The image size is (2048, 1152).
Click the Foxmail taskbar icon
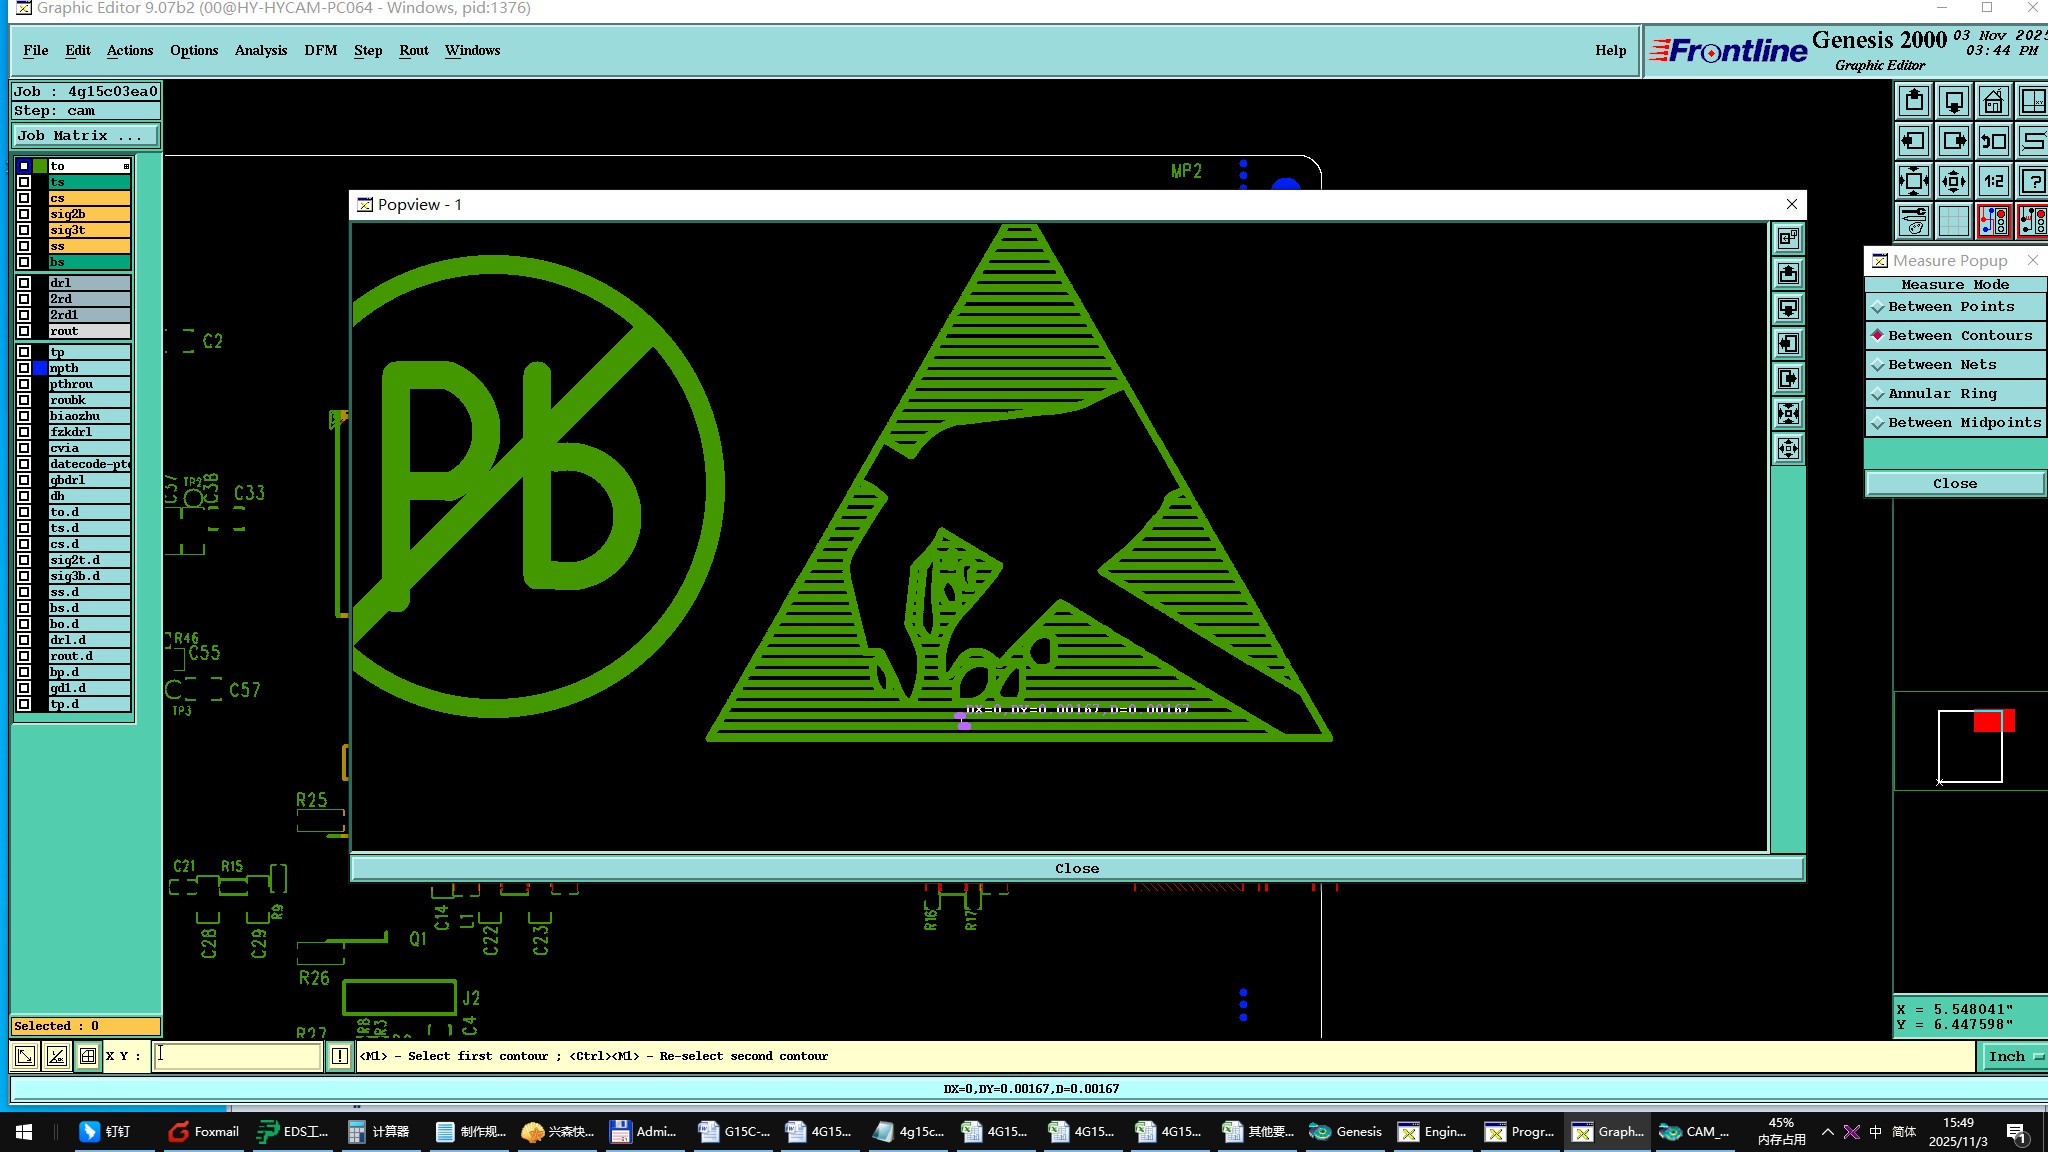coord(204,1131)
